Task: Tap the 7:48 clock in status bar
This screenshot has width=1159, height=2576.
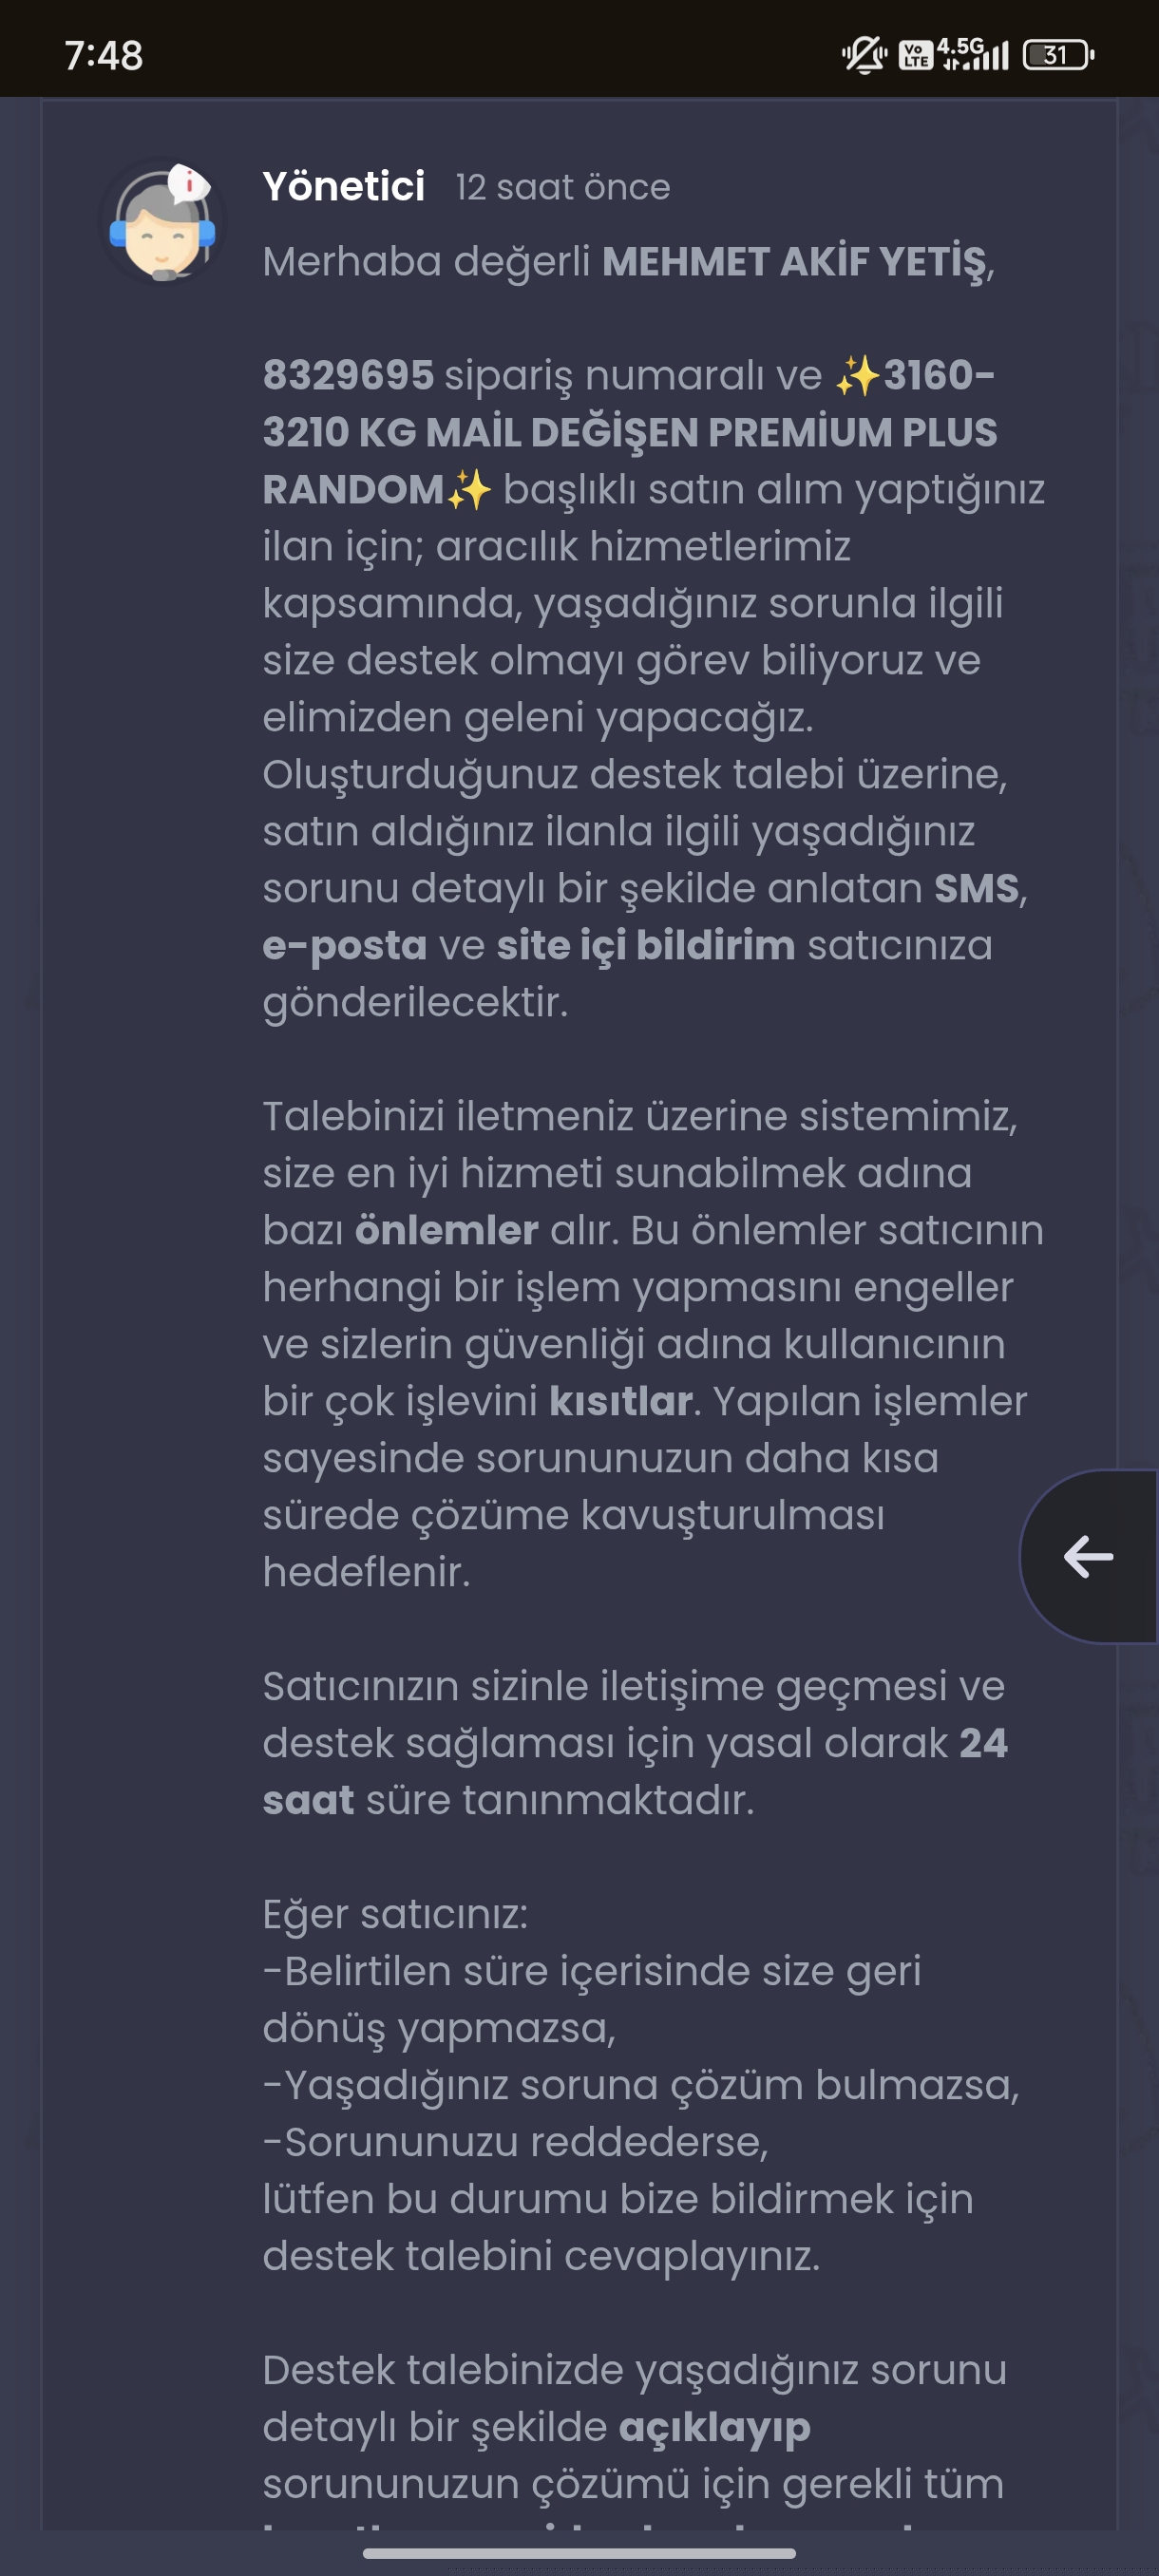Action: 104,56
